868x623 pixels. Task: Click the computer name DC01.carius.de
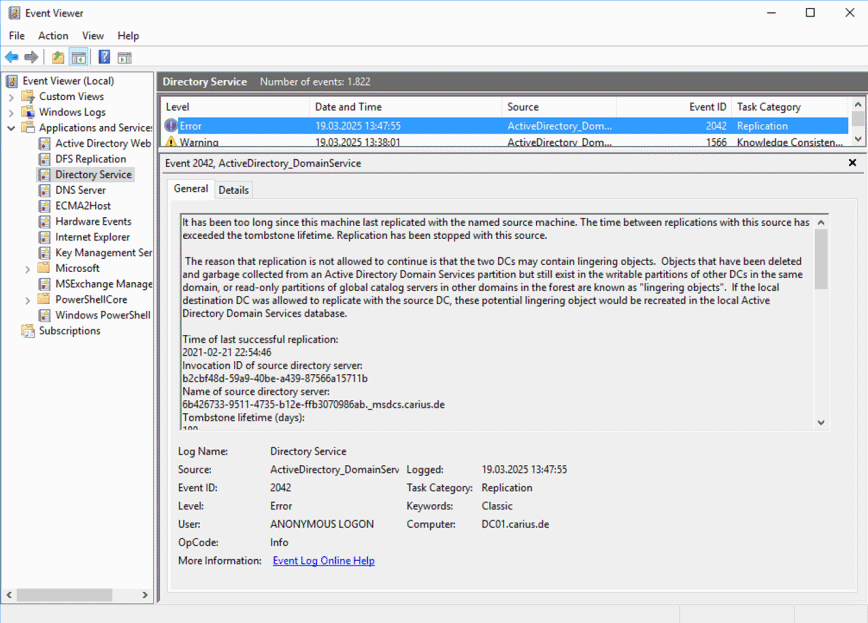(515, 524)
